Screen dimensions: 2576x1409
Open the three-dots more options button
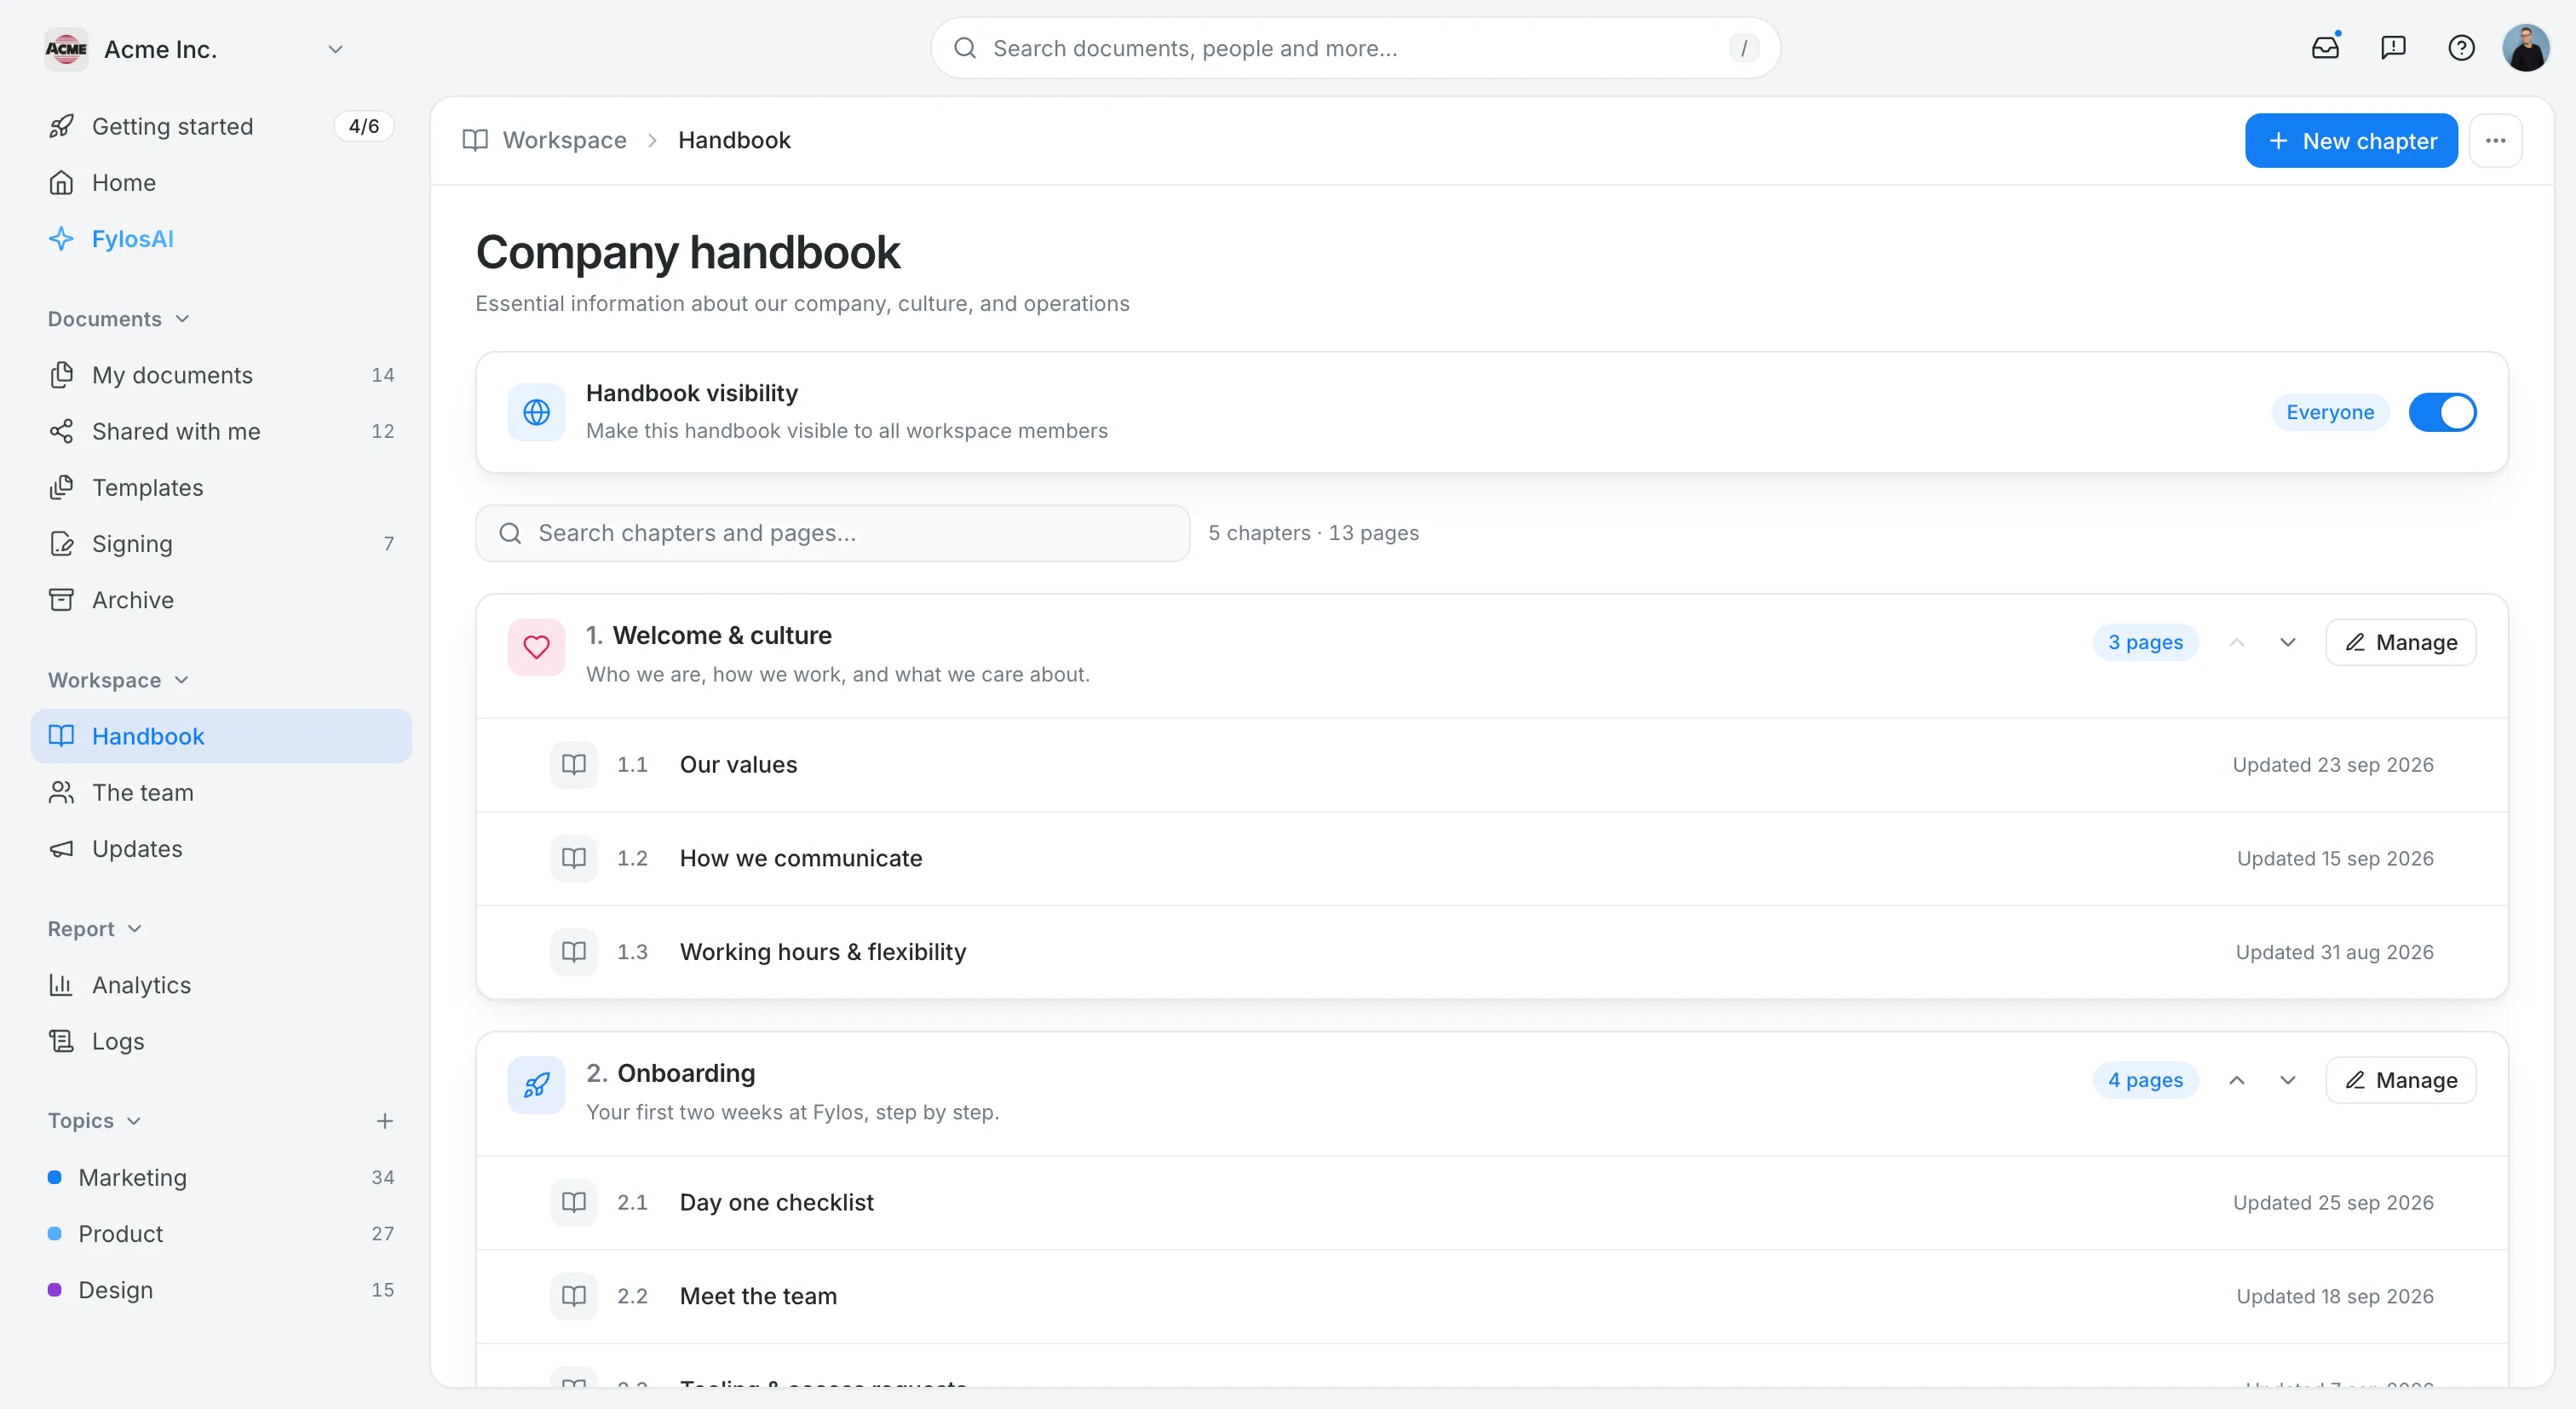[2495, 141]
